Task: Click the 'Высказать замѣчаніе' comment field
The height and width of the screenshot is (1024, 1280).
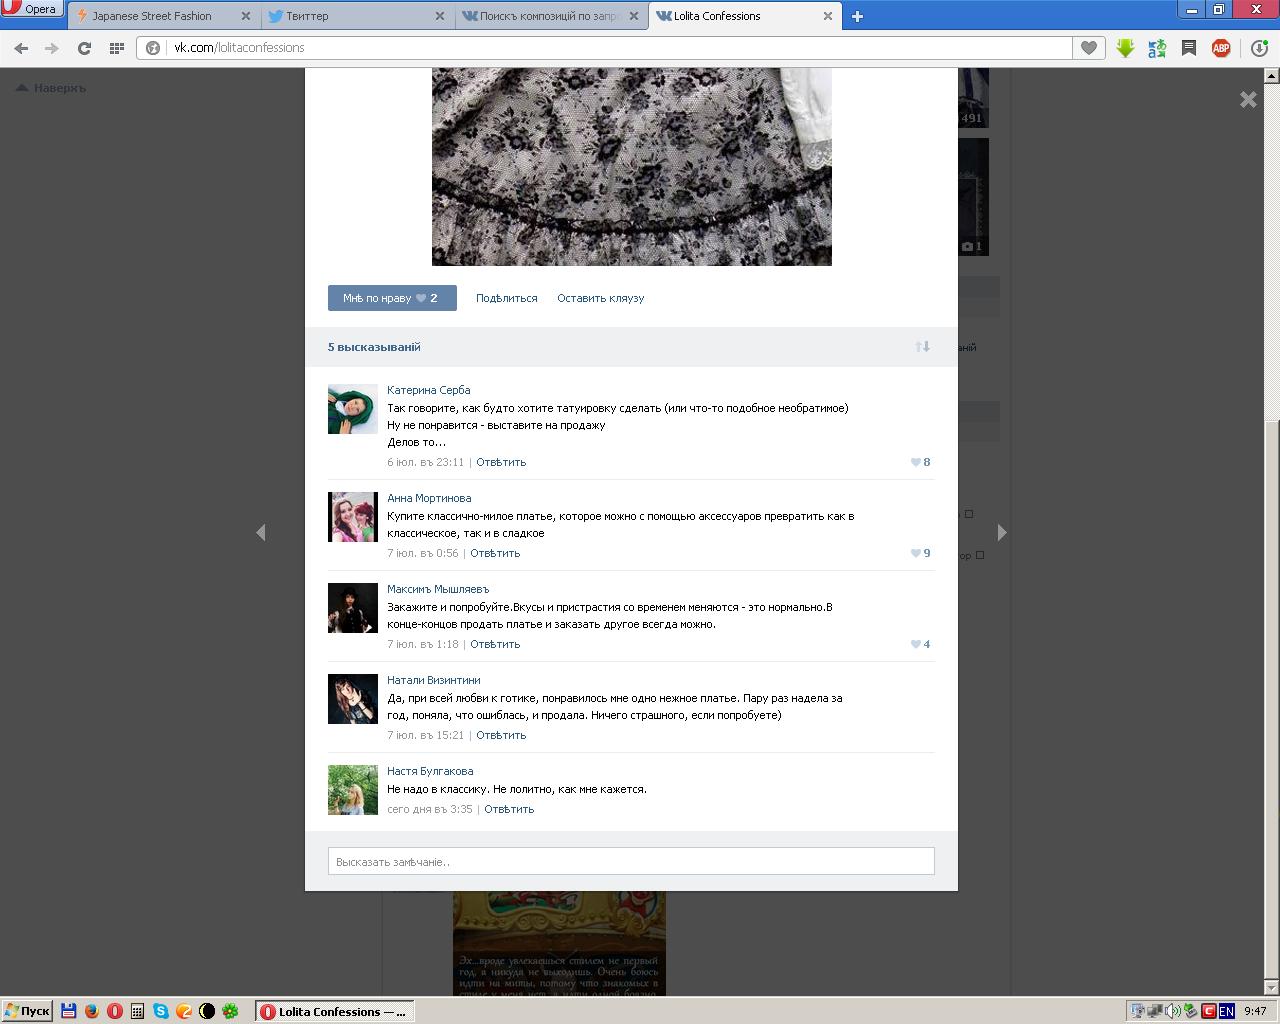Action: [x=631, y=861]
